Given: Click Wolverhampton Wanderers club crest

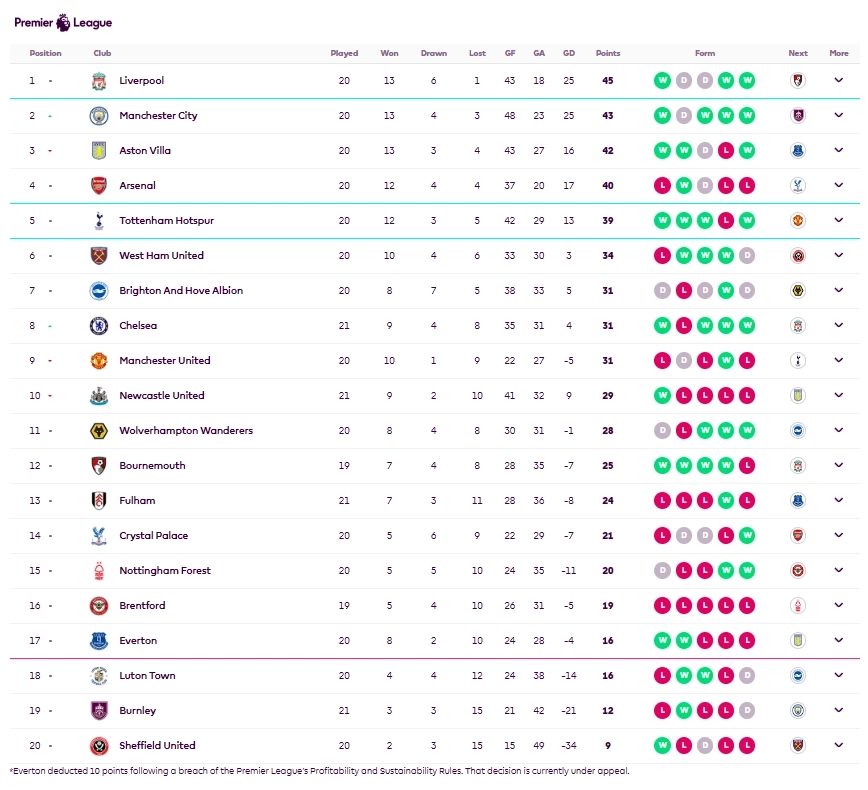Looking at the screenshot, I should (x=98, y=431).
